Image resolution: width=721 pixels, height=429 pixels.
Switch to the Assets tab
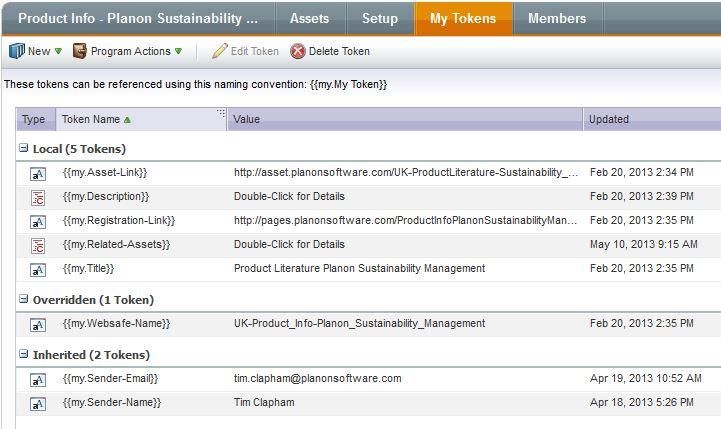(309, 18)
